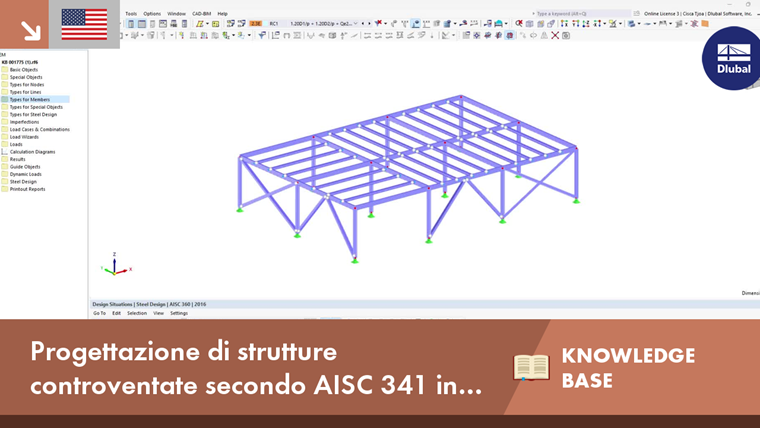Viewport: 760px width, 428px height.
Task: Click the blue diamond view icon
Action: click(x=477, y=35)
